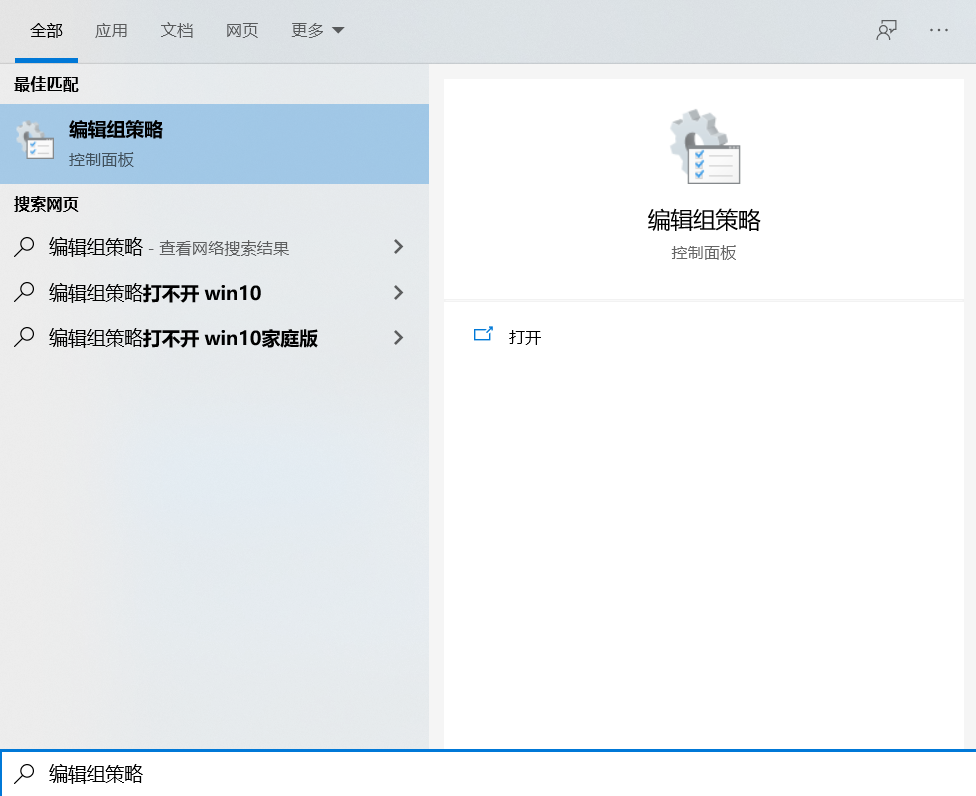Click magnifier icon beside 打不开 win10 suggestion
This screenshot has height=796, width=976.
25,292
